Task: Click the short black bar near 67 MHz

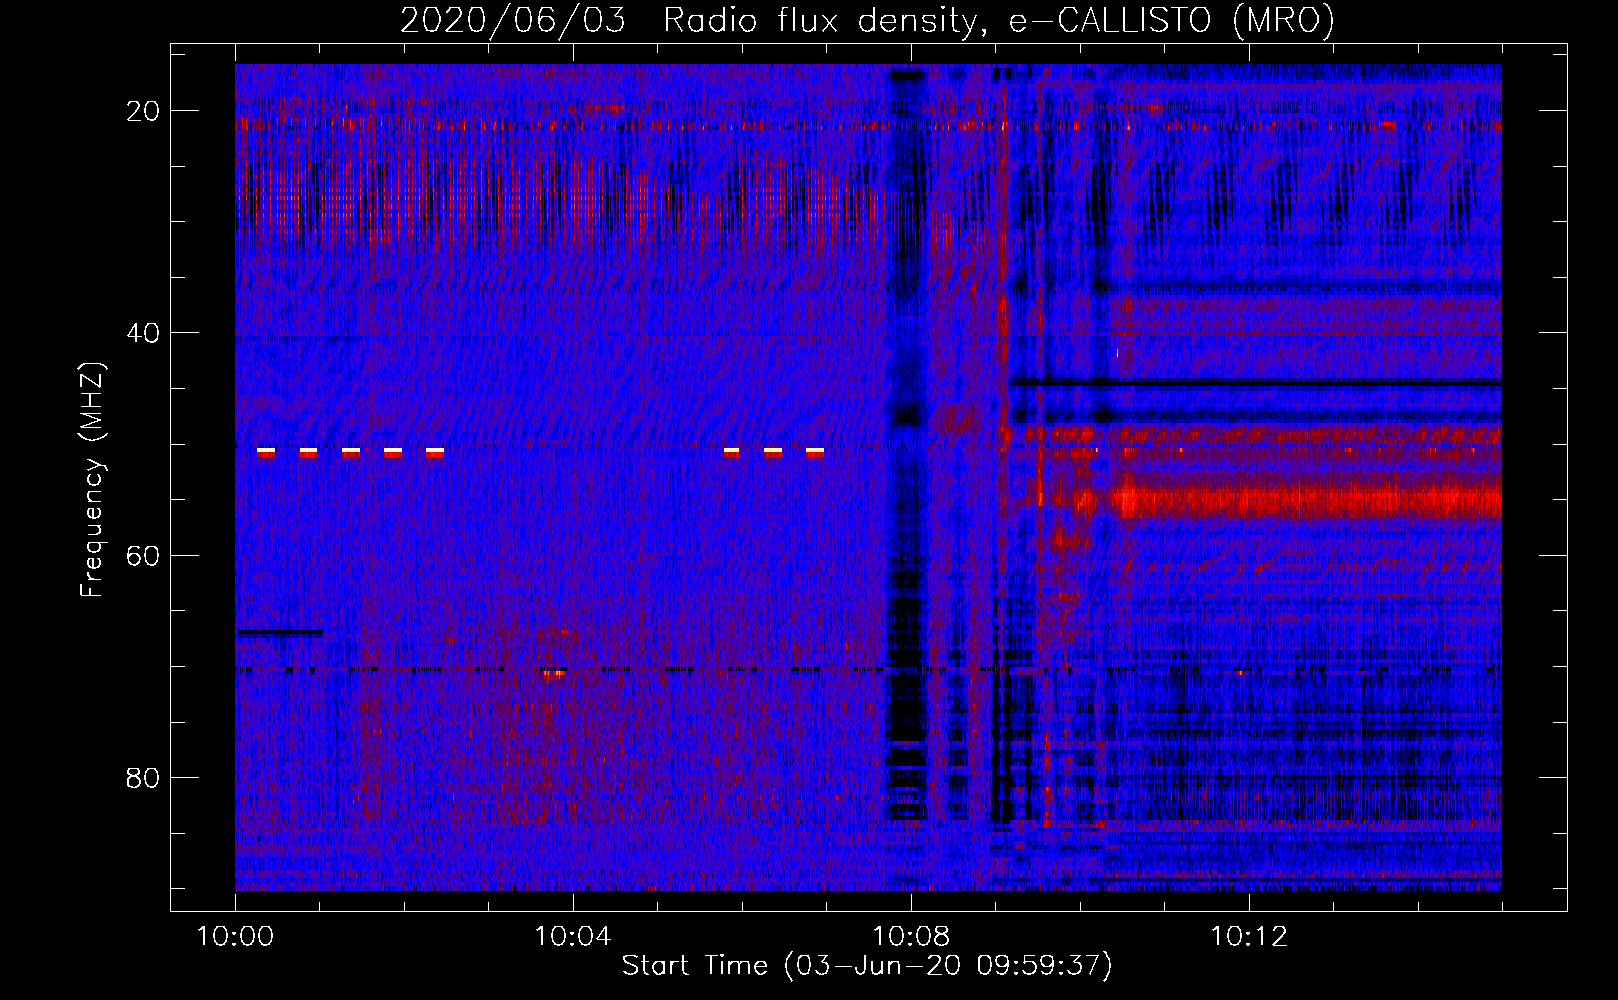Action: pos(280,632)
